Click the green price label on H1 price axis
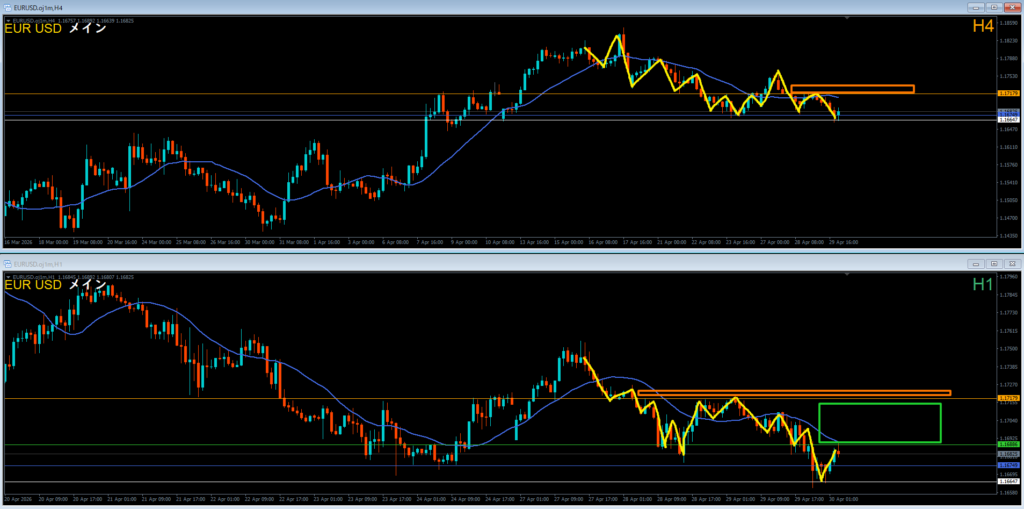Viewport: 1024px width, 509px height. [x=1009, y=444]
